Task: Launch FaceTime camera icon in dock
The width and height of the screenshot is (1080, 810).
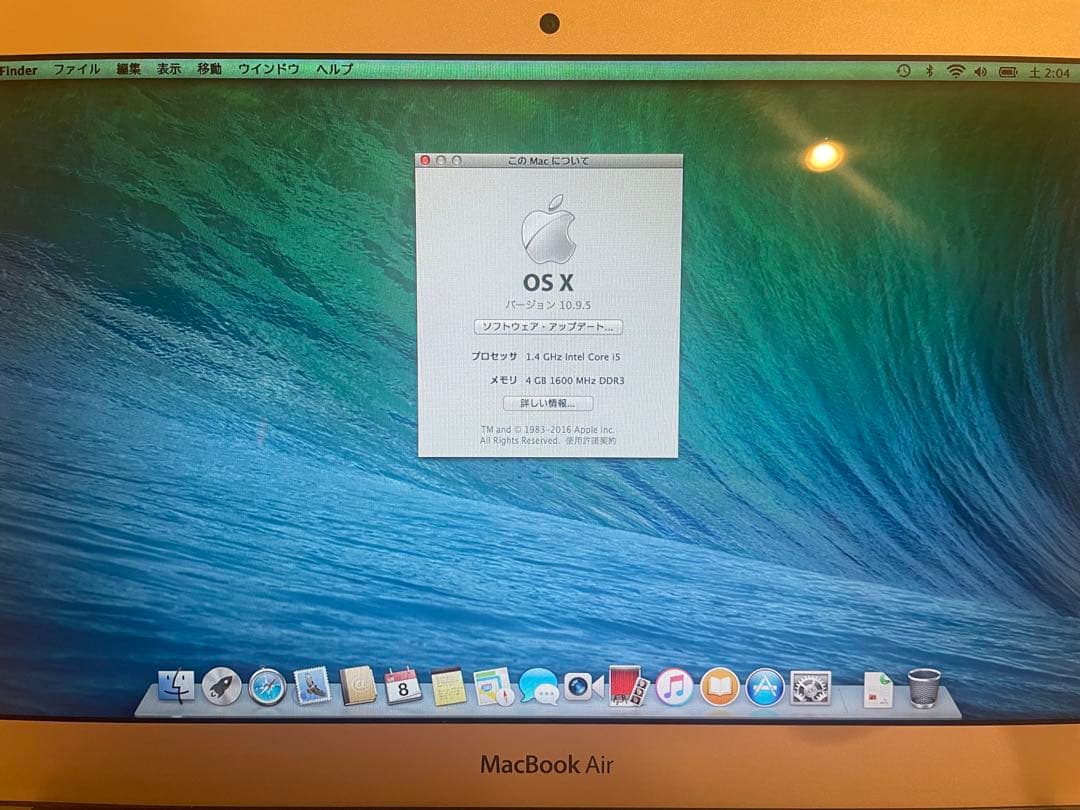Action: tap(583, 687)
